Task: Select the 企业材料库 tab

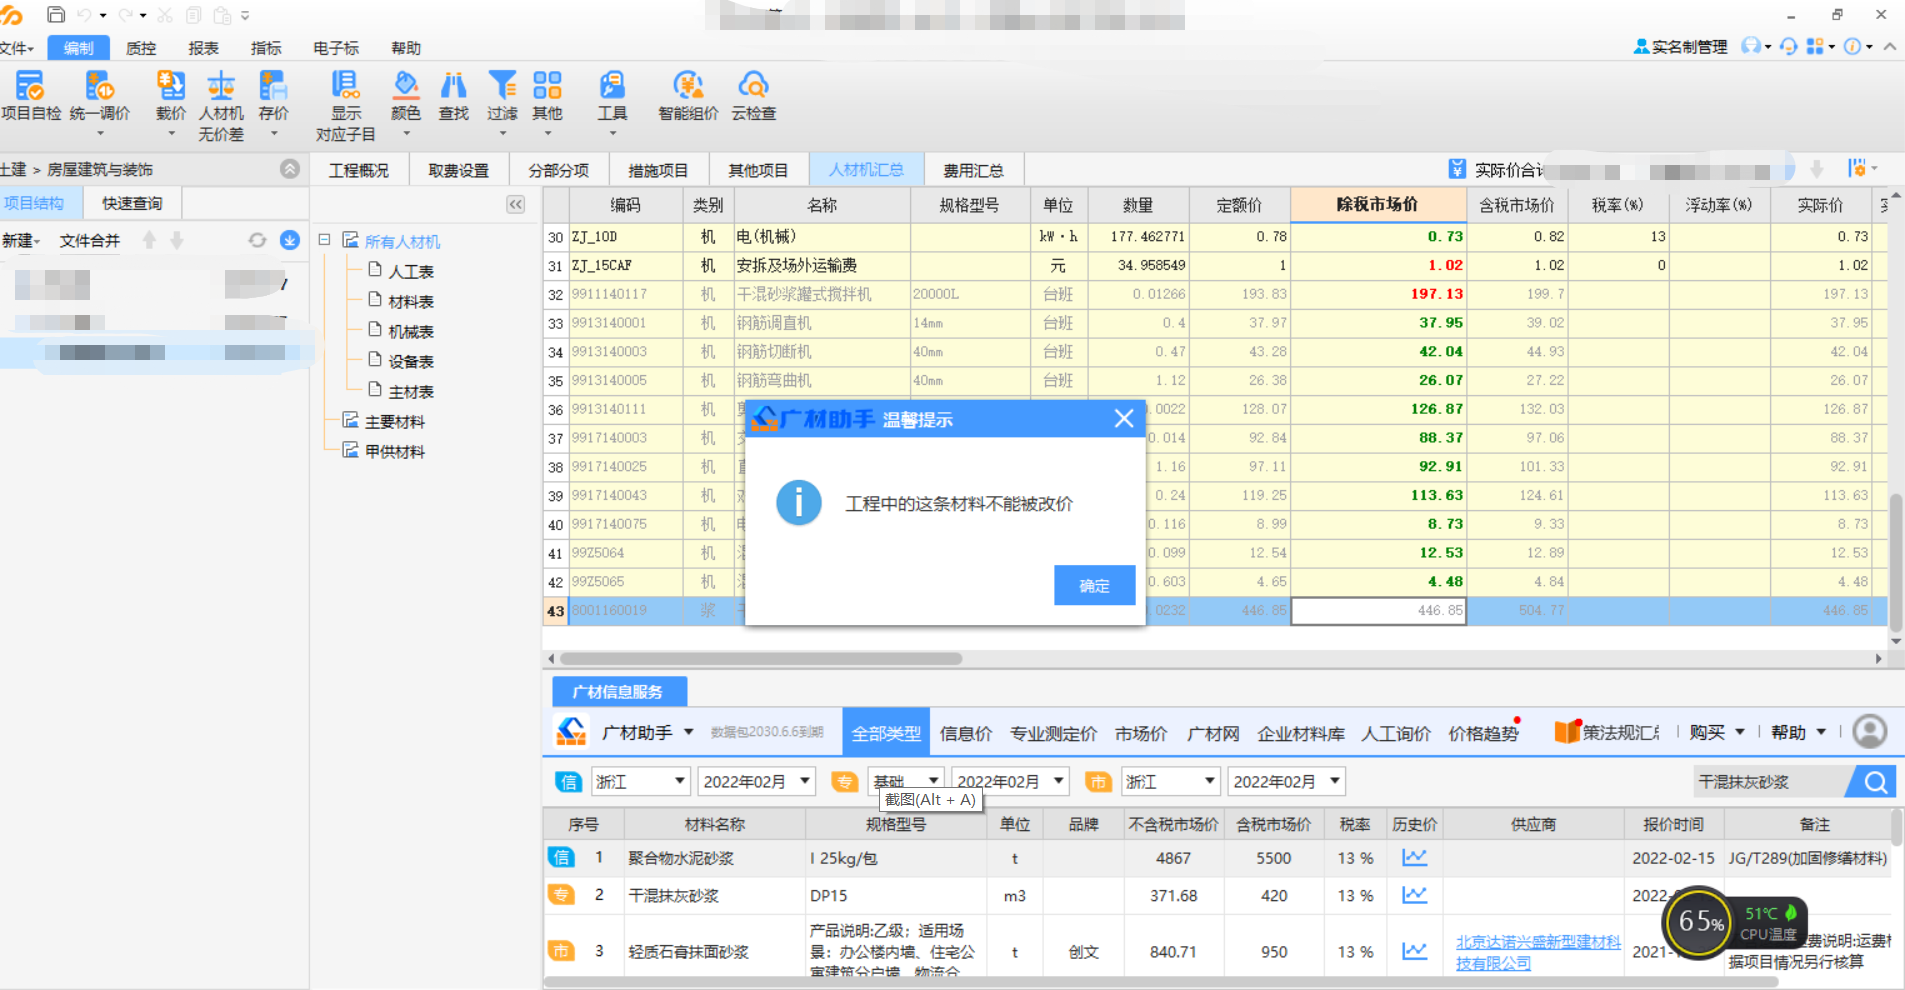Action: 1301,733
